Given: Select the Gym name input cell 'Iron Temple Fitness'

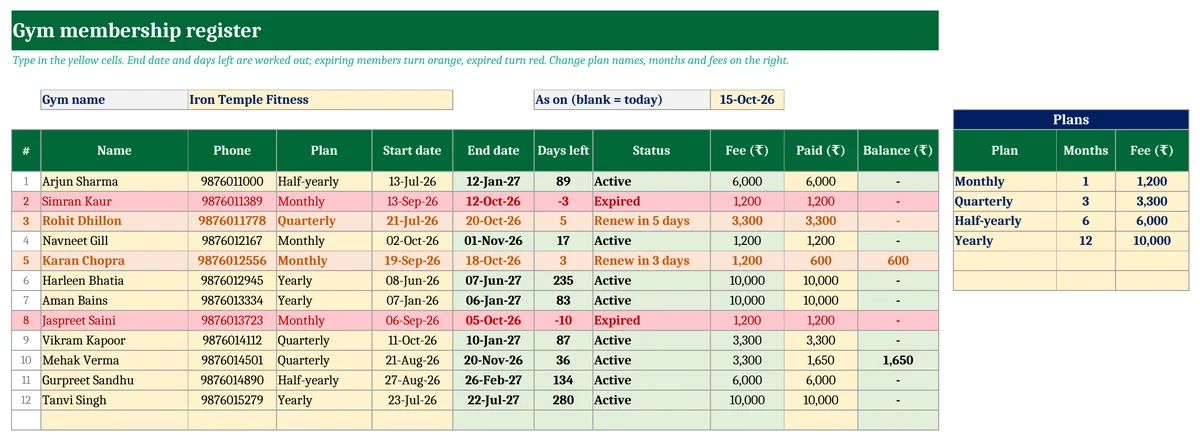Looking at the screenshot, I should coord(320,100).
